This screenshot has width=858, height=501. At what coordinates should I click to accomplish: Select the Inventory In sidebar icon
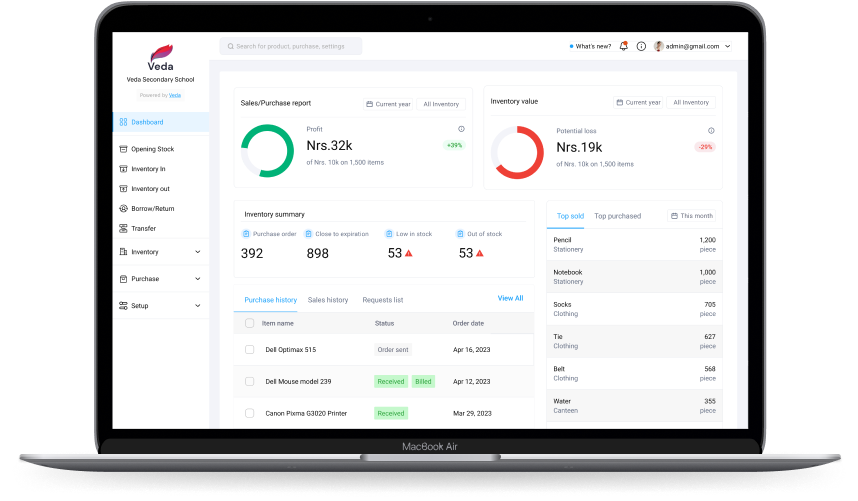123,169
